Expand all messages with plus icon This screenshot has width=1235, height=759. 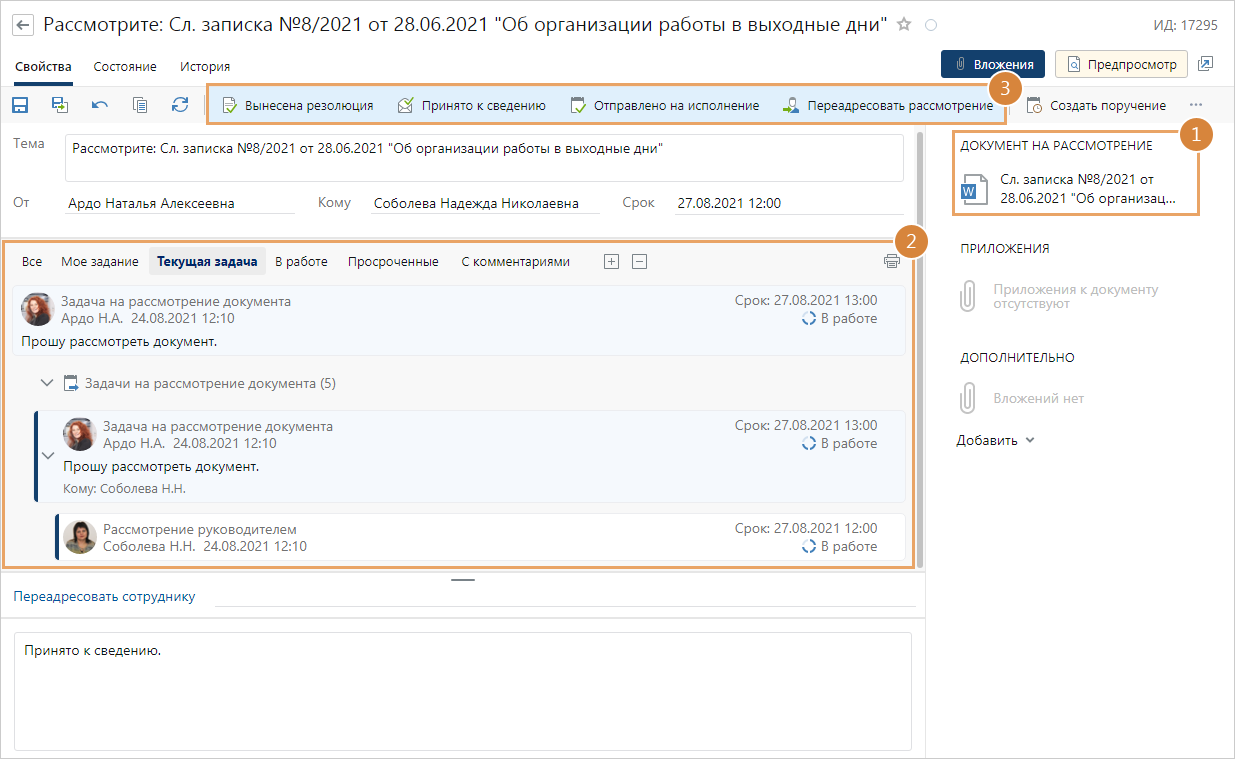(612, 261)
